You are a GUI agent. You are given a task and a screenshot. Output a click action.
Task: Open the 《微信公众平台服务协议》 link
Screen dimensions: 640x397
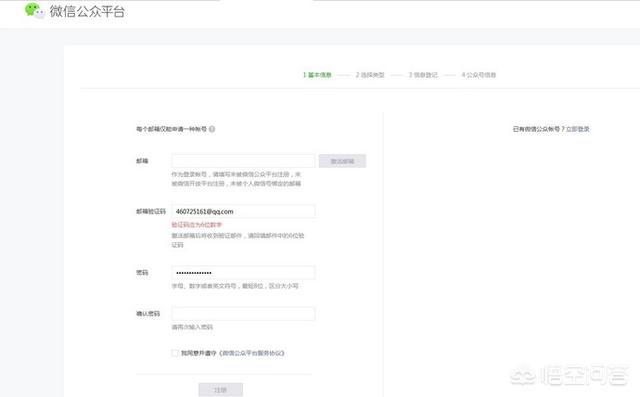(251, 353)
